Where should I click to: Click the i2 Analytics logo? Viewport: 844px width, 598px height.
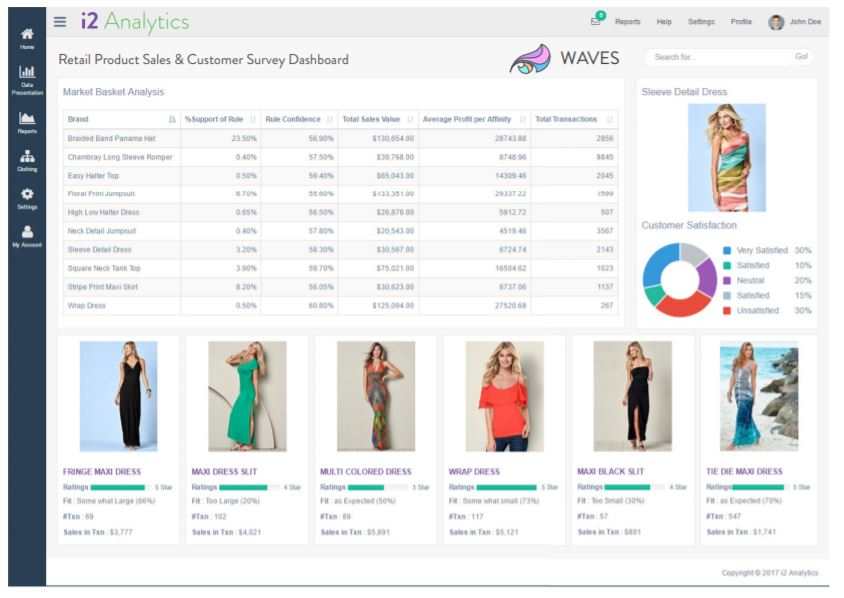coord(135,22)
